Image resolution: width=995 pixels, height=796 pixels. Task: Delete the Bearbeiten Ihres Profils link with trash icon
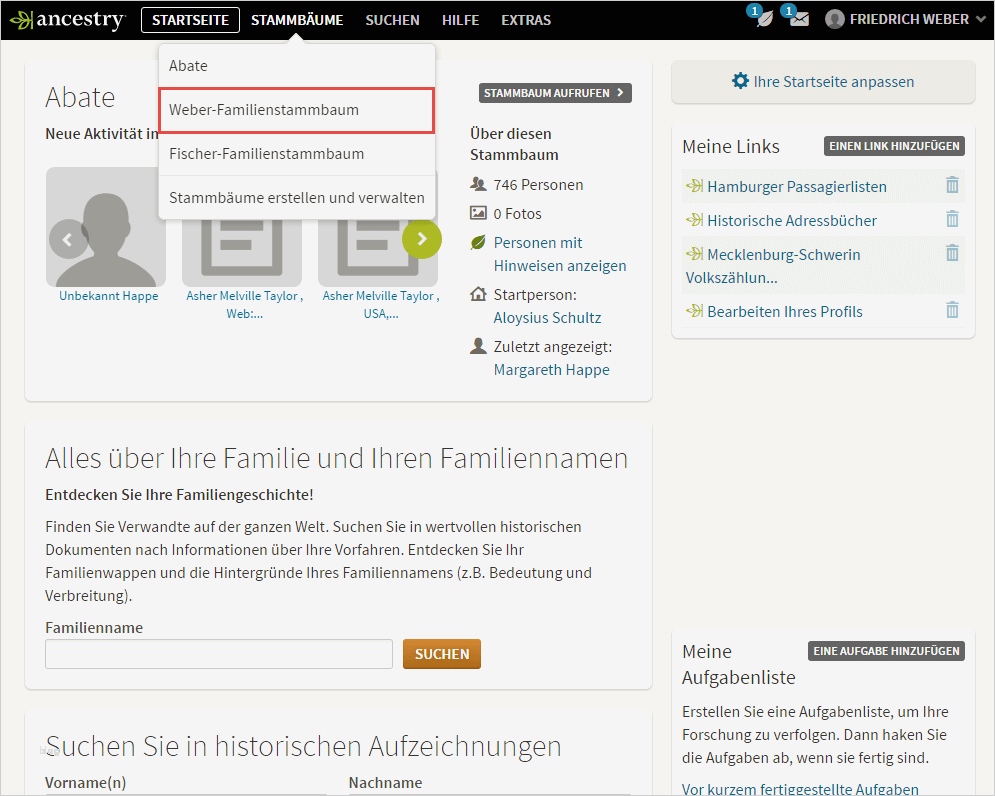click(952, 310)
